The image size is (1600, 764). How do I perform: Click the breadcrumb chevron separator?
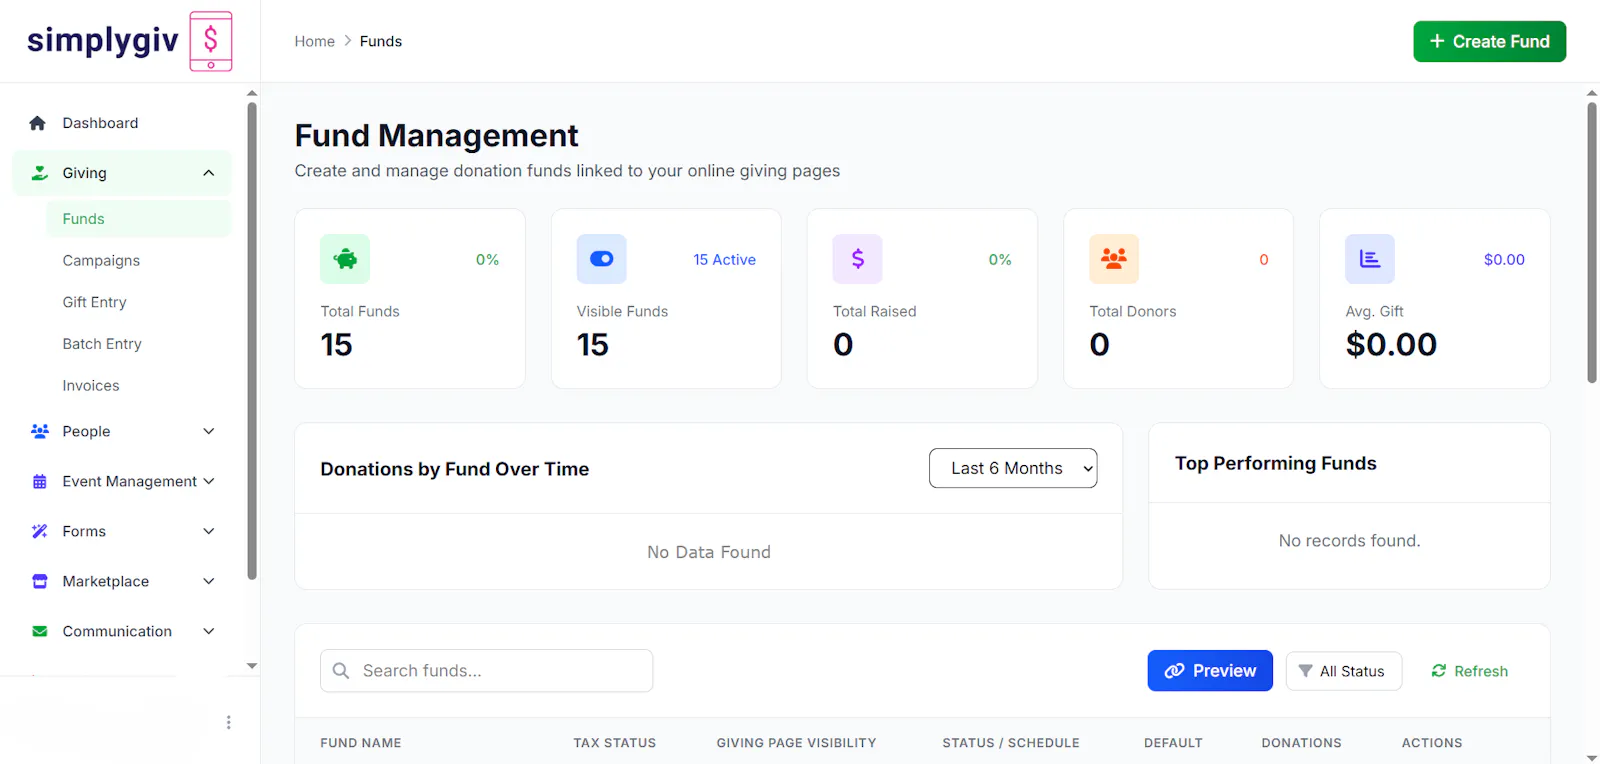pos(348,41)
